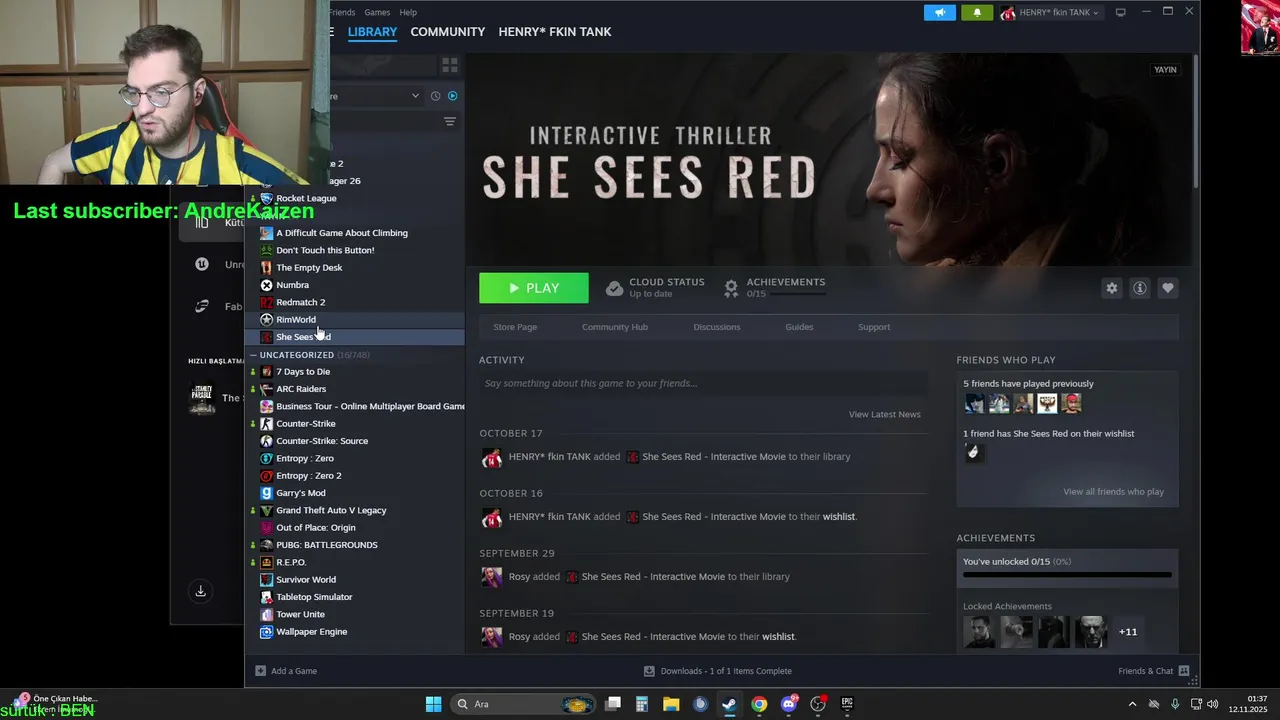1280x720 pixels.
Task: Click the main content scrollbar
Action: 1195,120
